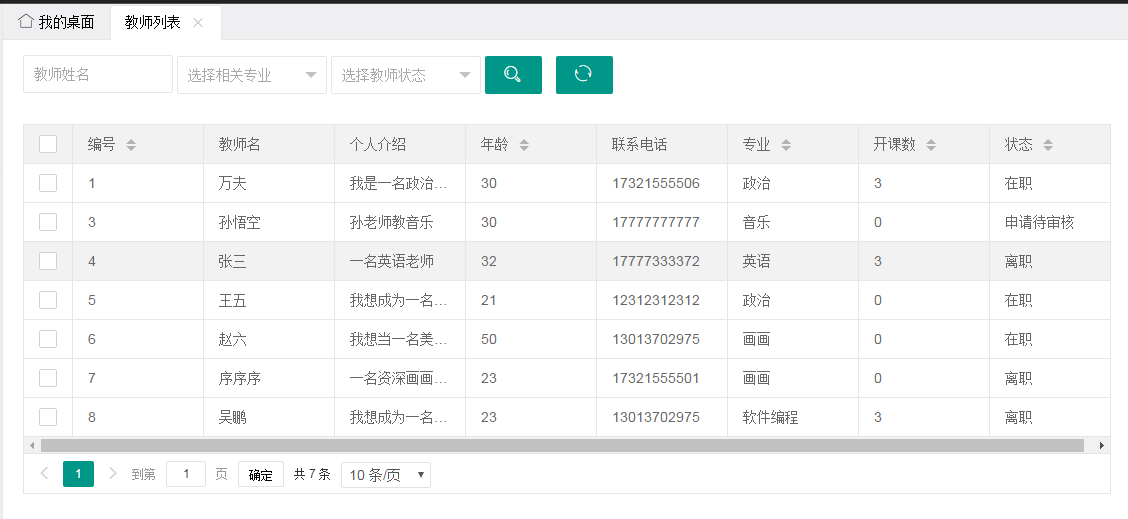This screenshot has width=1128, height=519.
Task: Open the 10 条/页 page size selector
Action: click(386, 475)
